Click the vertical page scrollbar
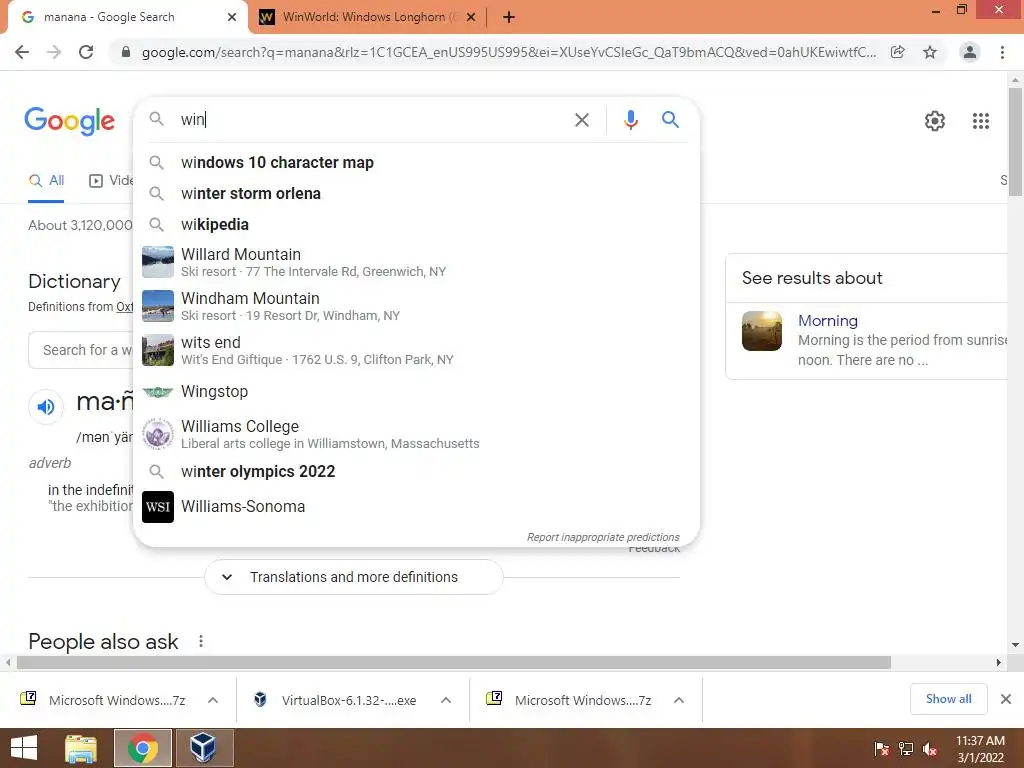Viewport: 1024px width, 768px height. [1015, 141]
